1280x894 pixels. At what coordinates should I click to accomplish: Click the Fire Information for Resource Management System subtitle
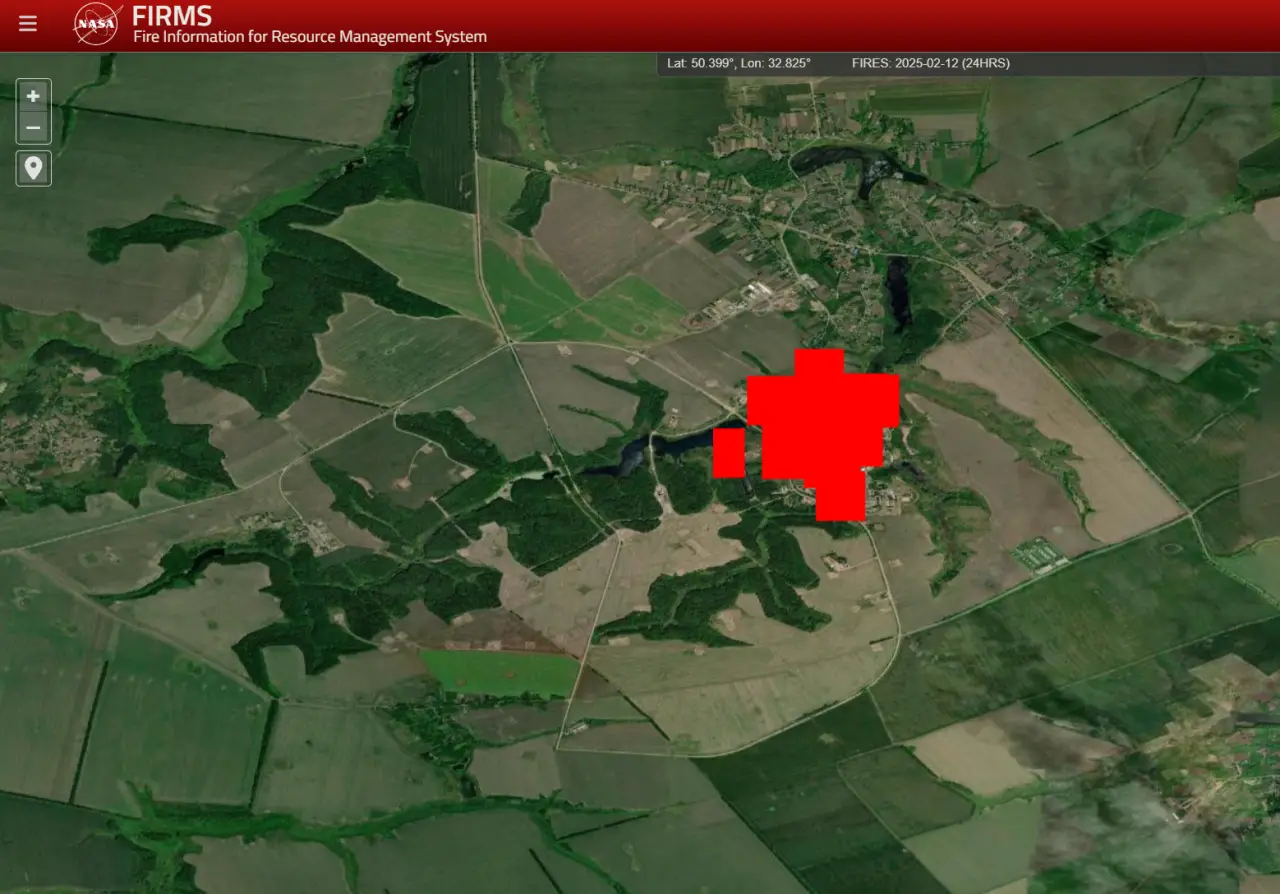tap(310, 37)
